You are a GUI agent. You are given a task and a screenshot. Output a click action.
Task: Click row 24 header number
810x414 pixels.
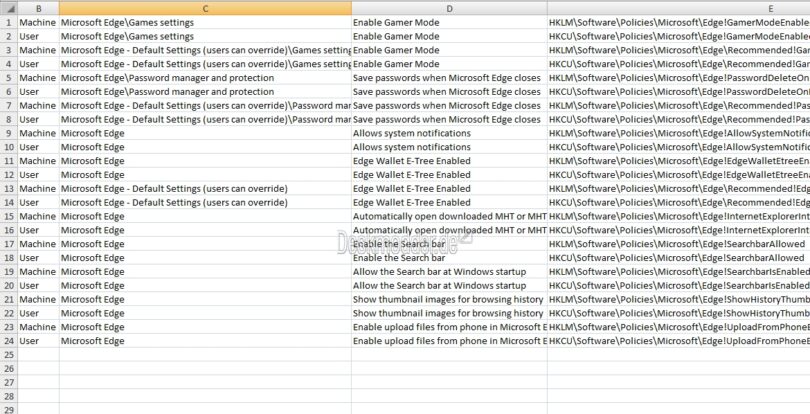(8, 341)
